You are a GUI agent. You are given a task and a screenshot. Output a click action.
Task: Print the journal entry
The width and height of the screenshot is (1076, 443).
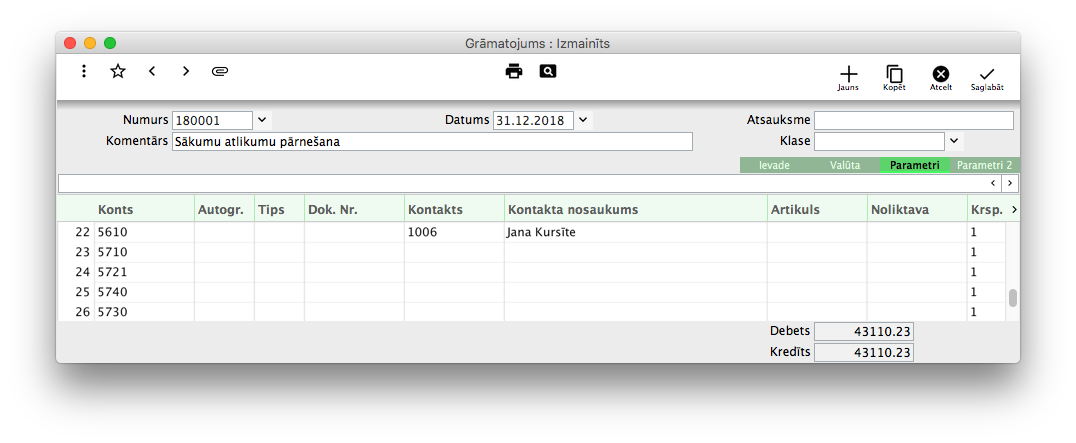(514, 71)
